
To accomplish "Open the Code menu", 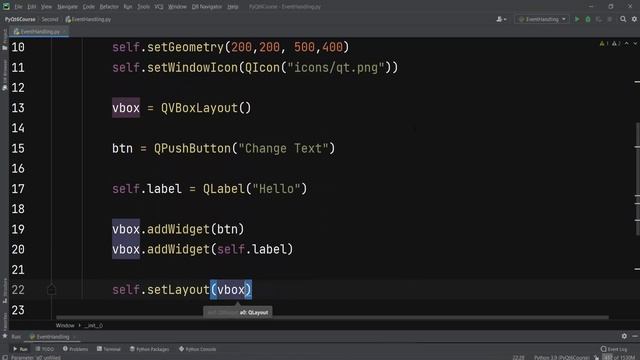I will (89, 7).
